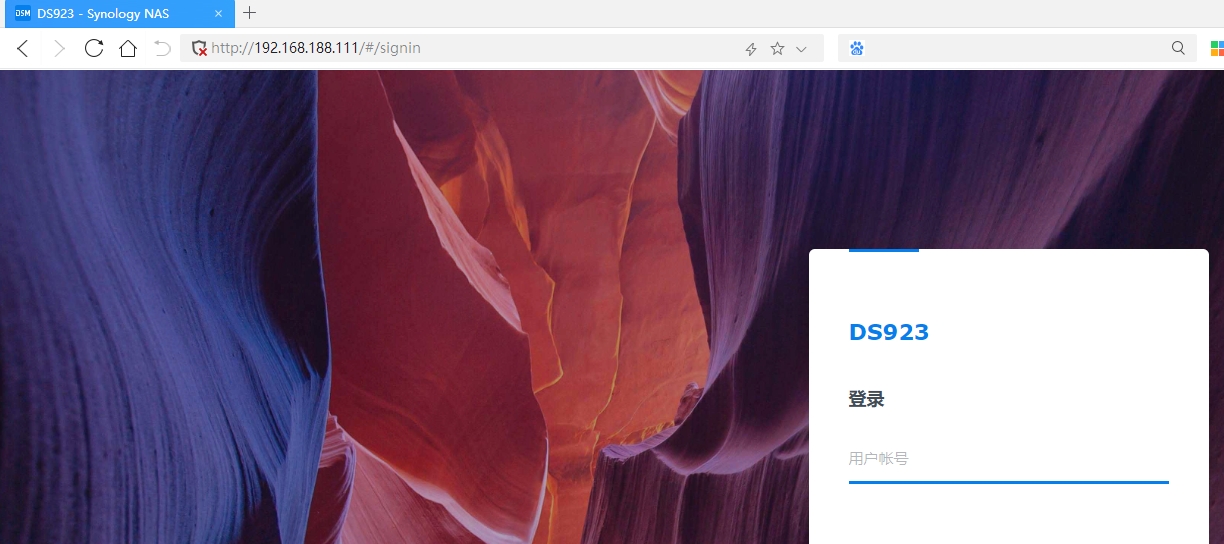The width and height of the screenshot is (1224, 544).
Task: Click the browser forward arrow
Action: click(58, 48)
